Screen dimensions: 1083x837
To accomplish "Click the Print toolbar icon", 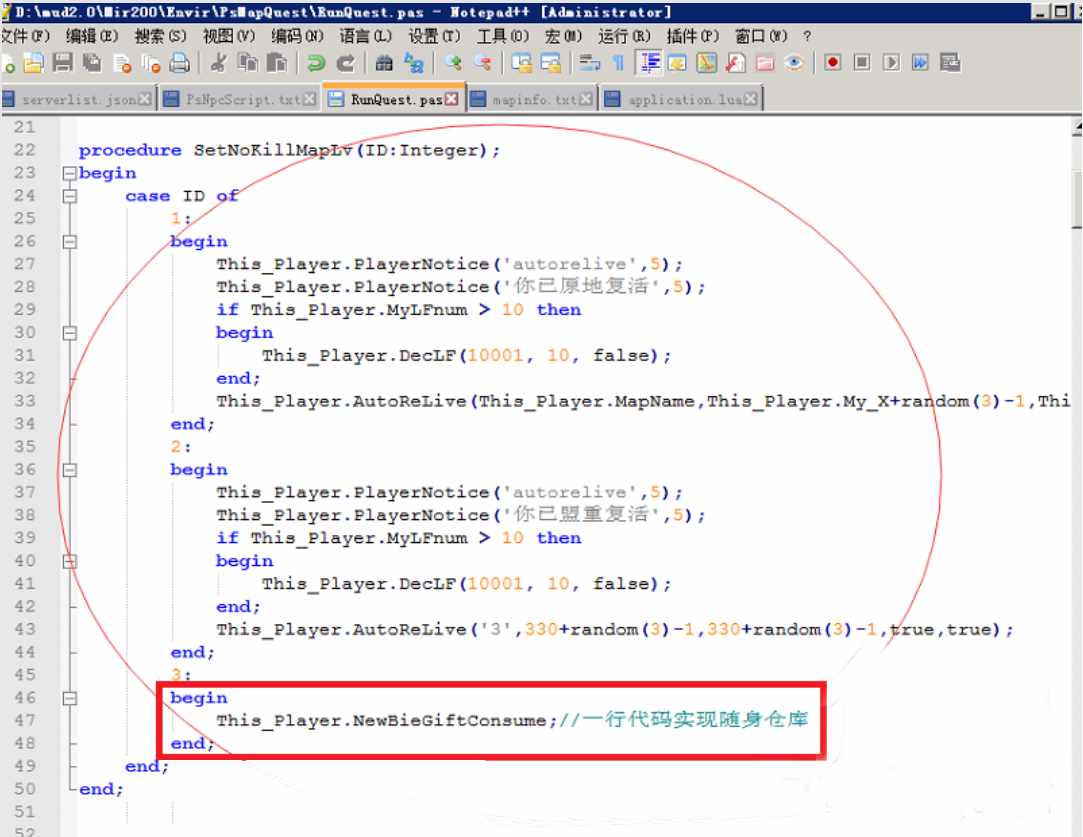I will pyautogui.click(x=179, y=63).
